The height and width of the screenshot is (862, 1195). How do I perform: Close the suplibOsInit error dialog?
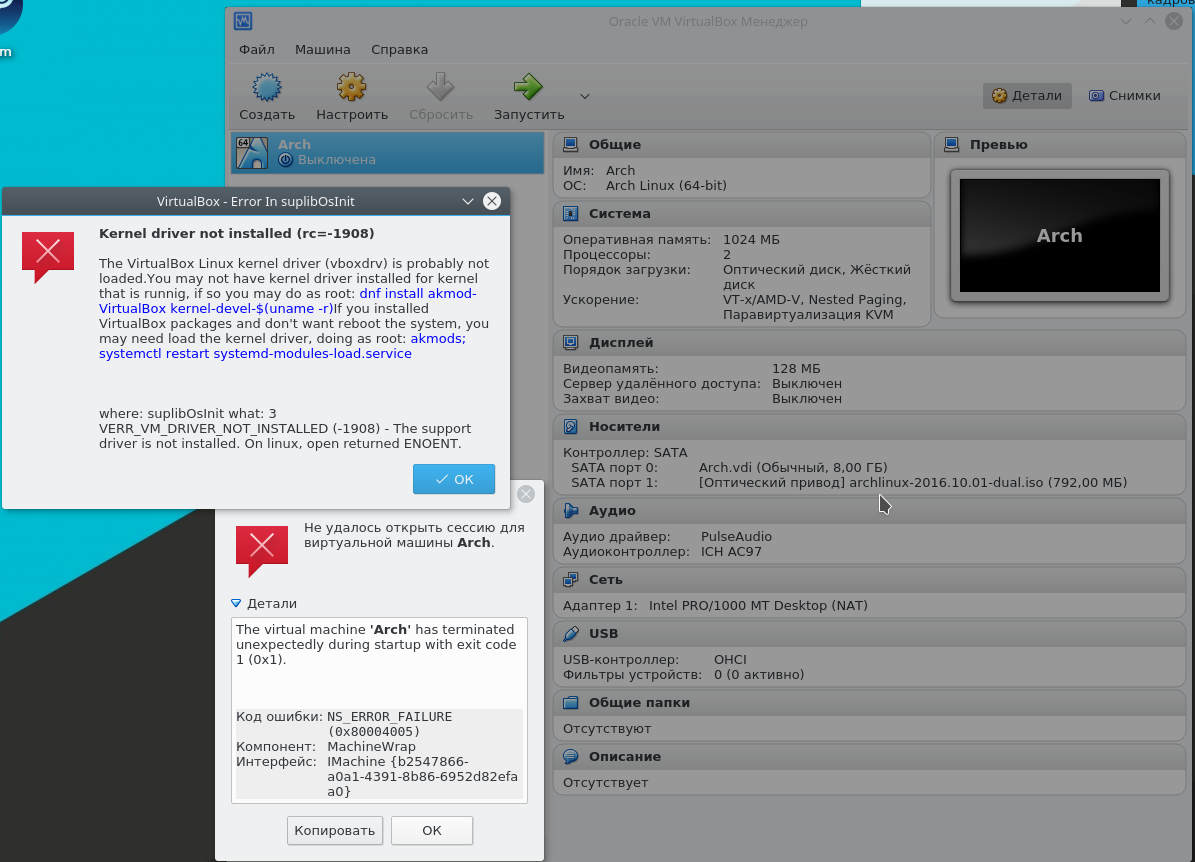coord(492,201)
